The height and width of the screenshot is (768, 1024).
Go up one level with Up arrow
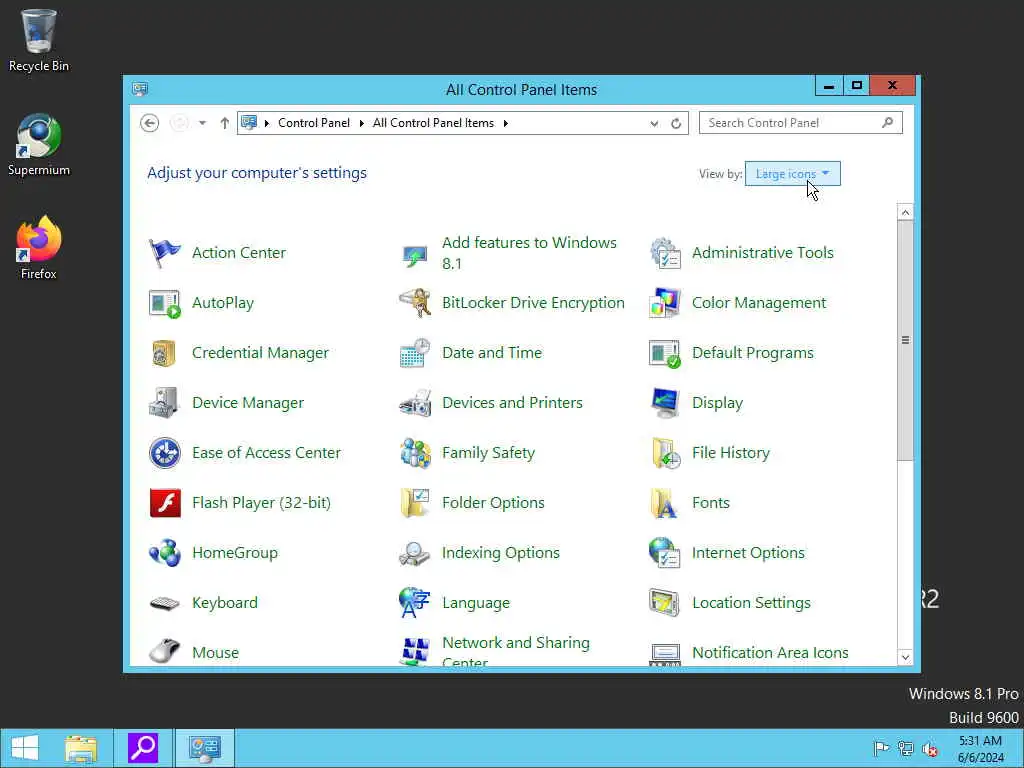[x=224, y=123]
